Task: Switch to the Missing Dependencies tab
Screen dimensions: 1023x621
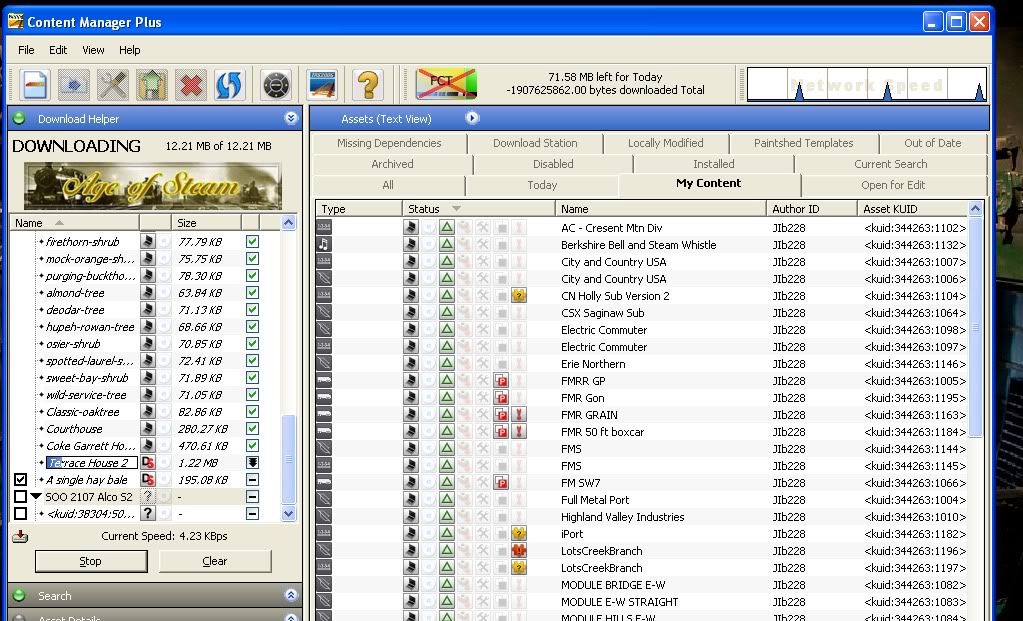Action: [x=389, y=144]
